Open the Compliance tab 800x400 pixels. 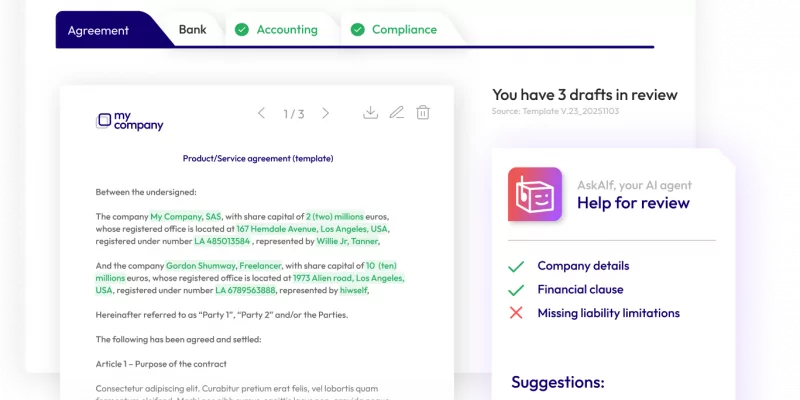(404, 30)
